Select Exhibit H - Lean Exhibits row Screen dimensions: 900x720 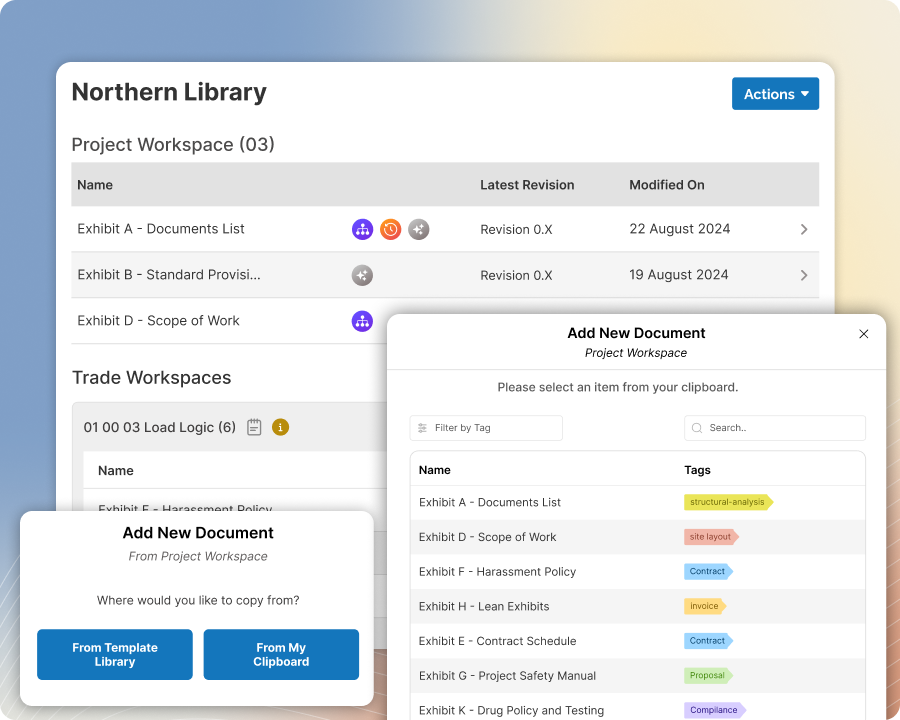pos(638,606)
